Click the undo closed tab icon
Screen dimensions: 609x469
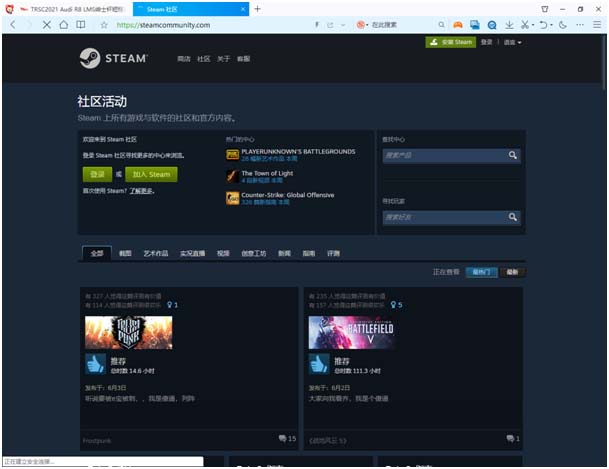(543, 25)
